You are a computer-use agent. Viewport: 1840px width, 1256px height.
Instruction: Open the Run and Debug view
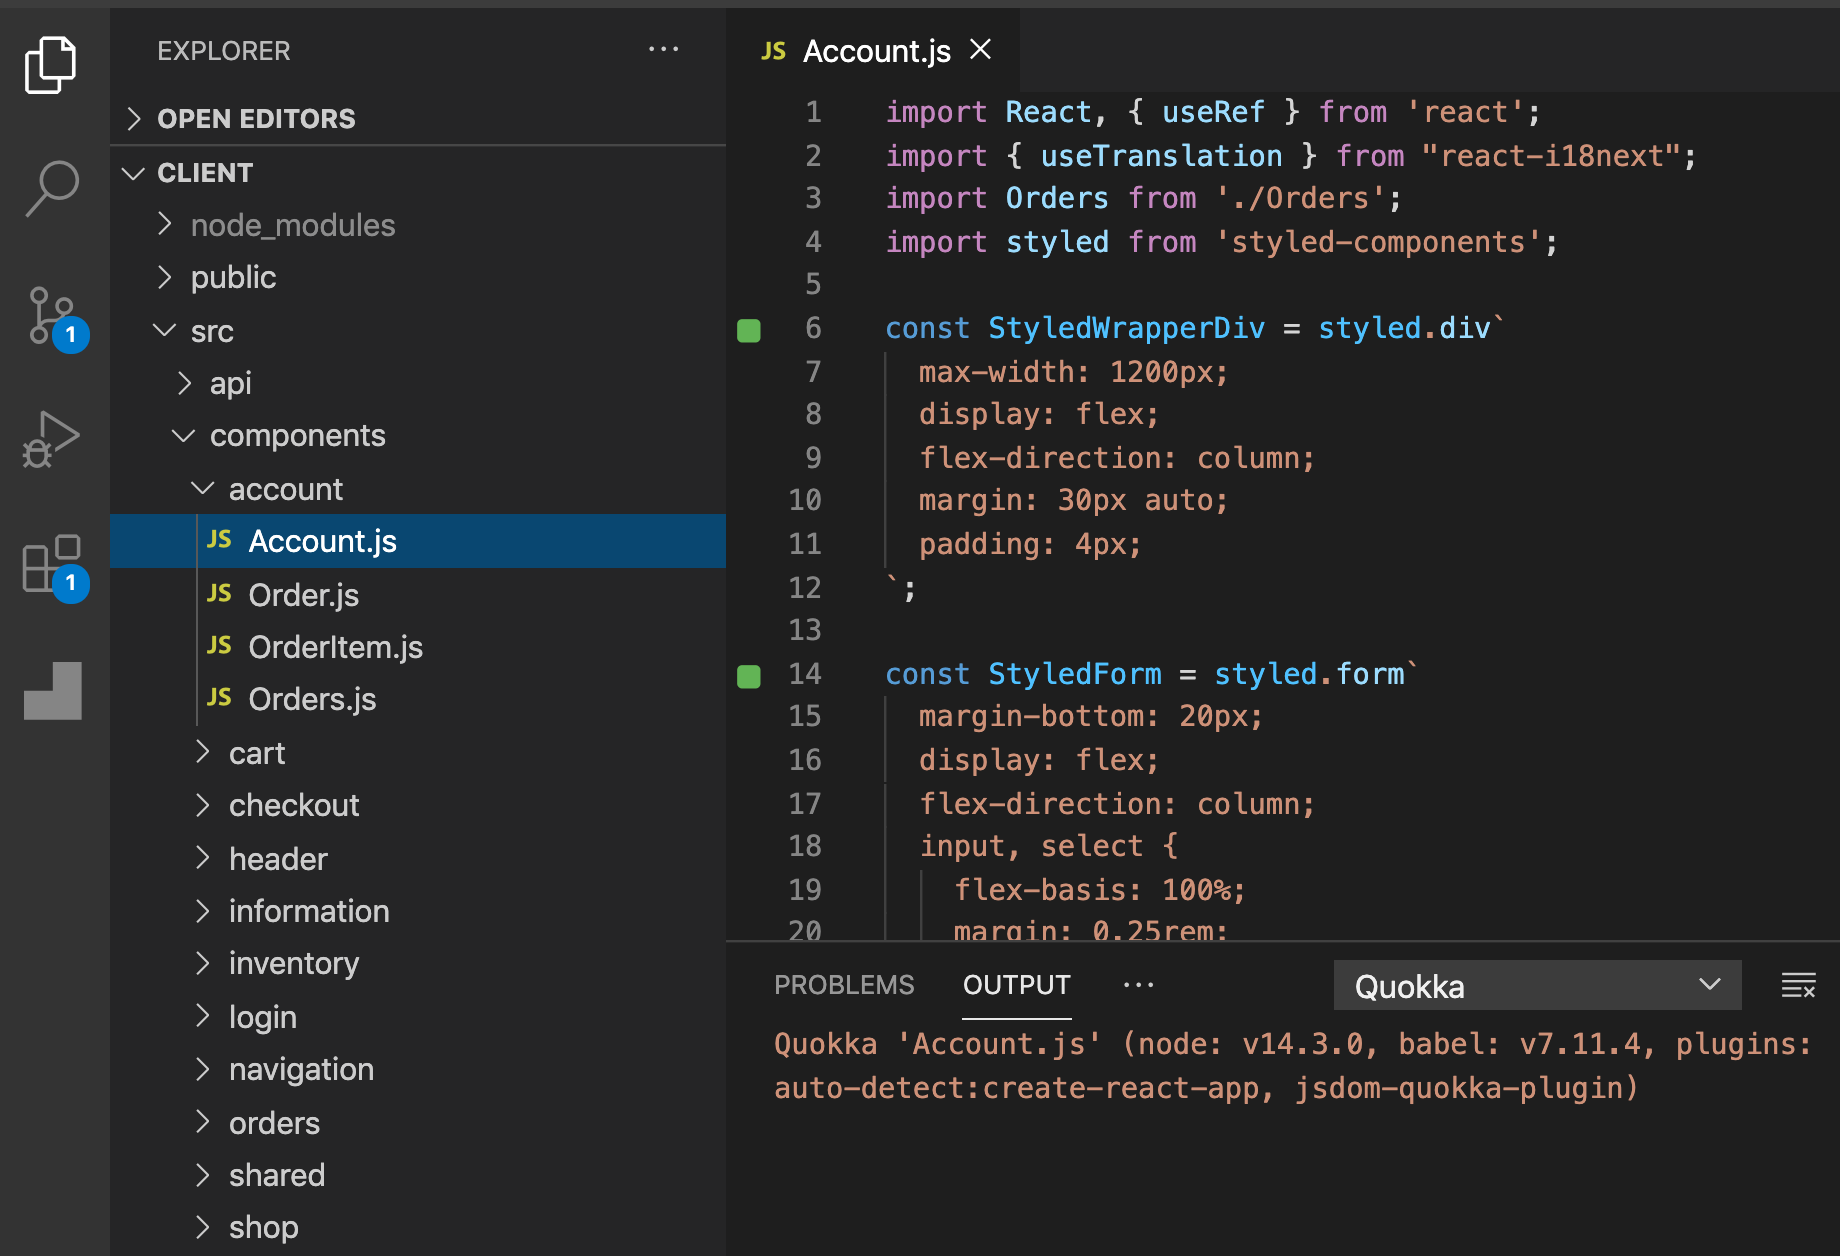click(52, 437)
